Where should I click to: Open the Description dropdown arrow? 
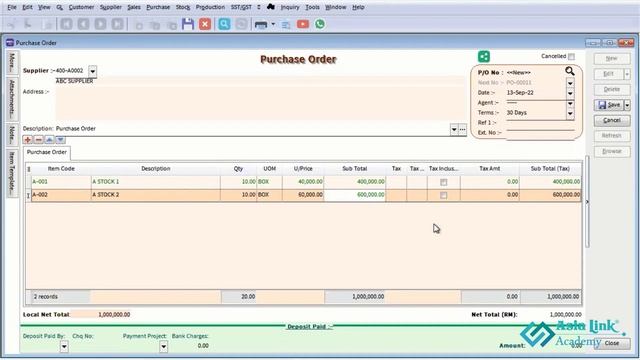click(x=454, y=129)
